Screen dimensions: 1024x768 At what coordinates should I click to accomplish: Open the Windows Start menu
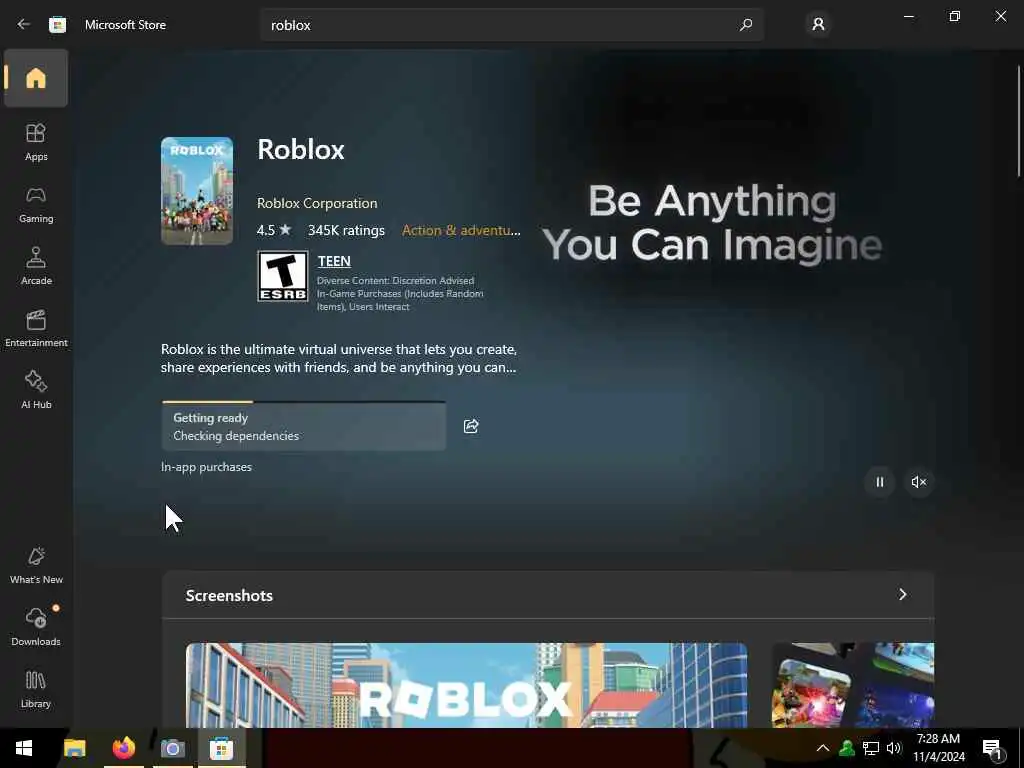tap(24, 748)
